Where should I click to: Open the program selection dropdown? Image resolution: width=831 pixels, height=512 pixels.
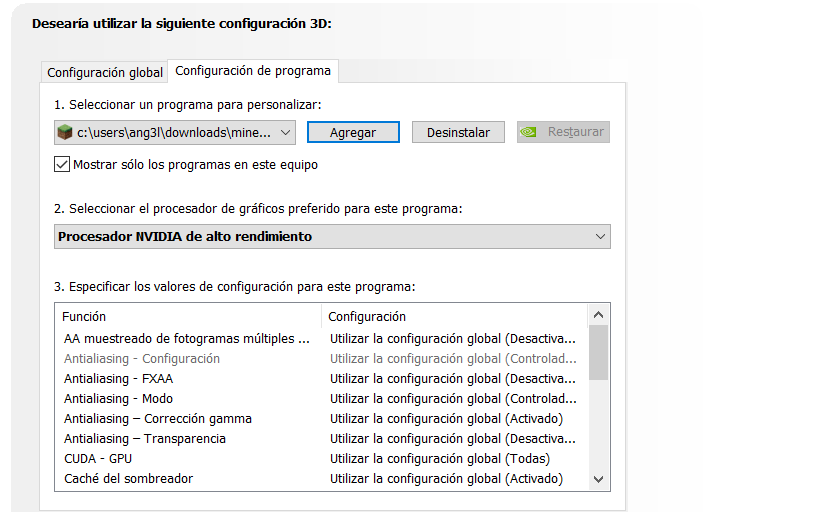(175, 133)
